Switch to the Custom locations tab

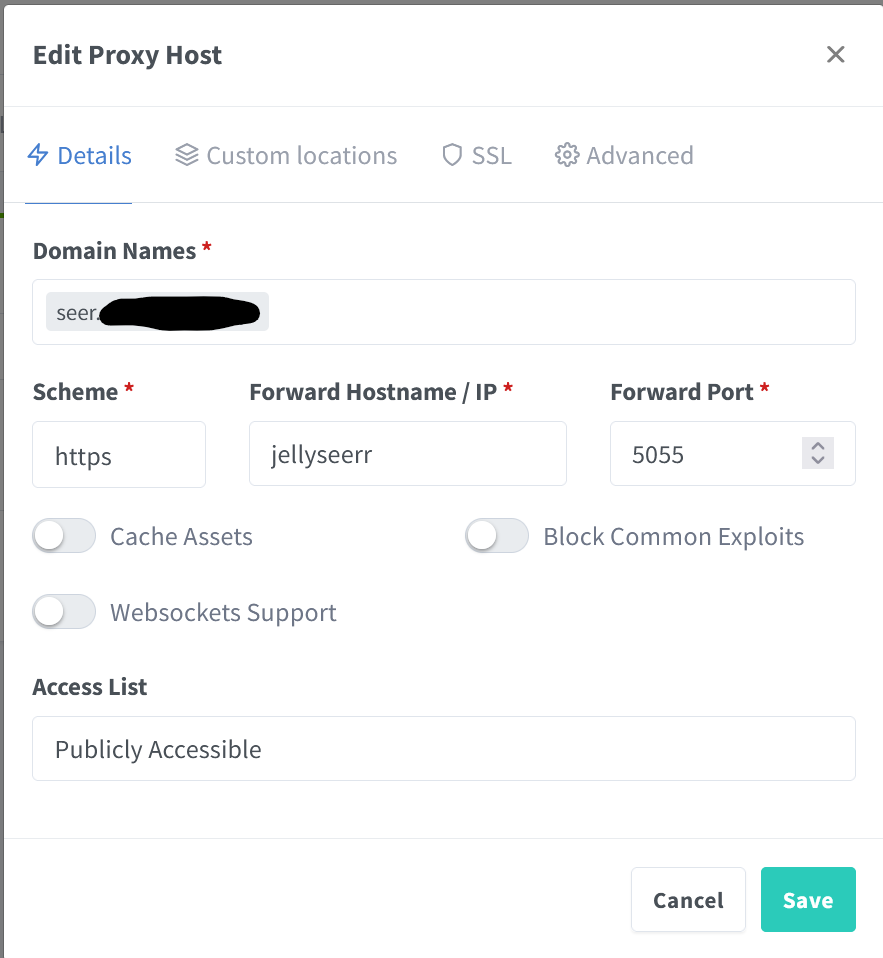tap(300, 156)
